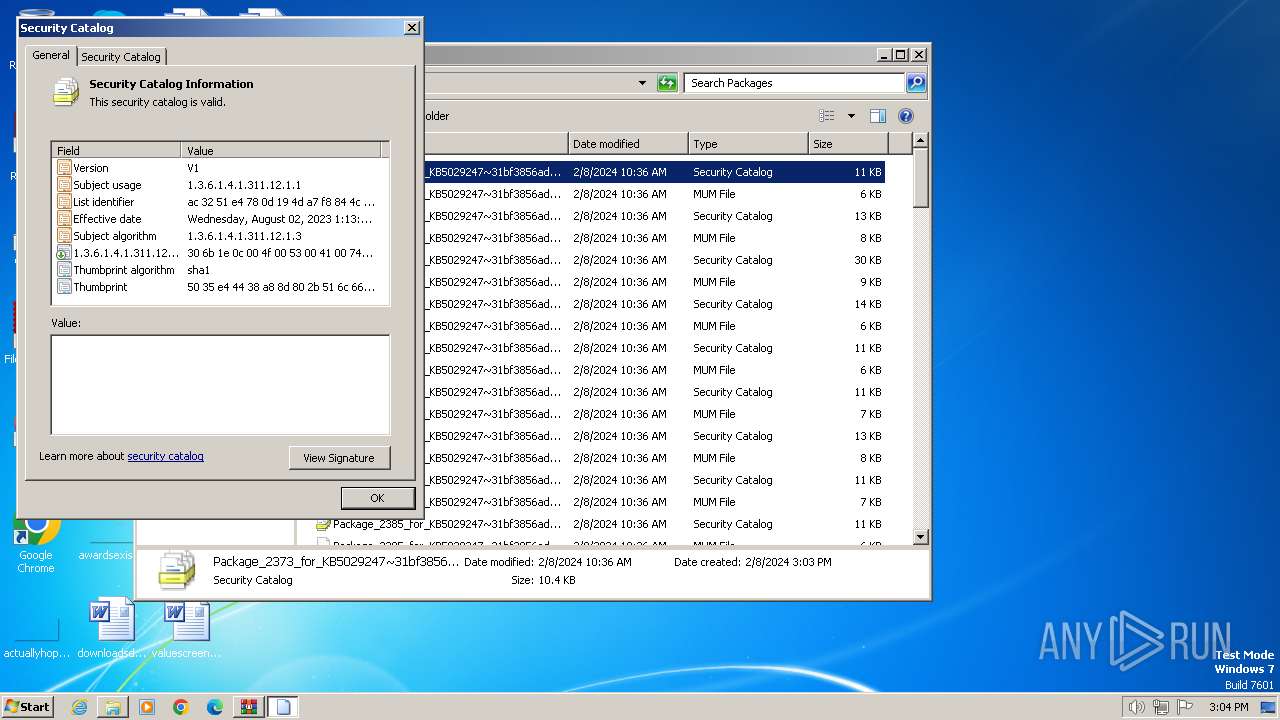Screen dimensions: 1280x720
Task: Click Date created value in details pane
Action: [787, 562]
